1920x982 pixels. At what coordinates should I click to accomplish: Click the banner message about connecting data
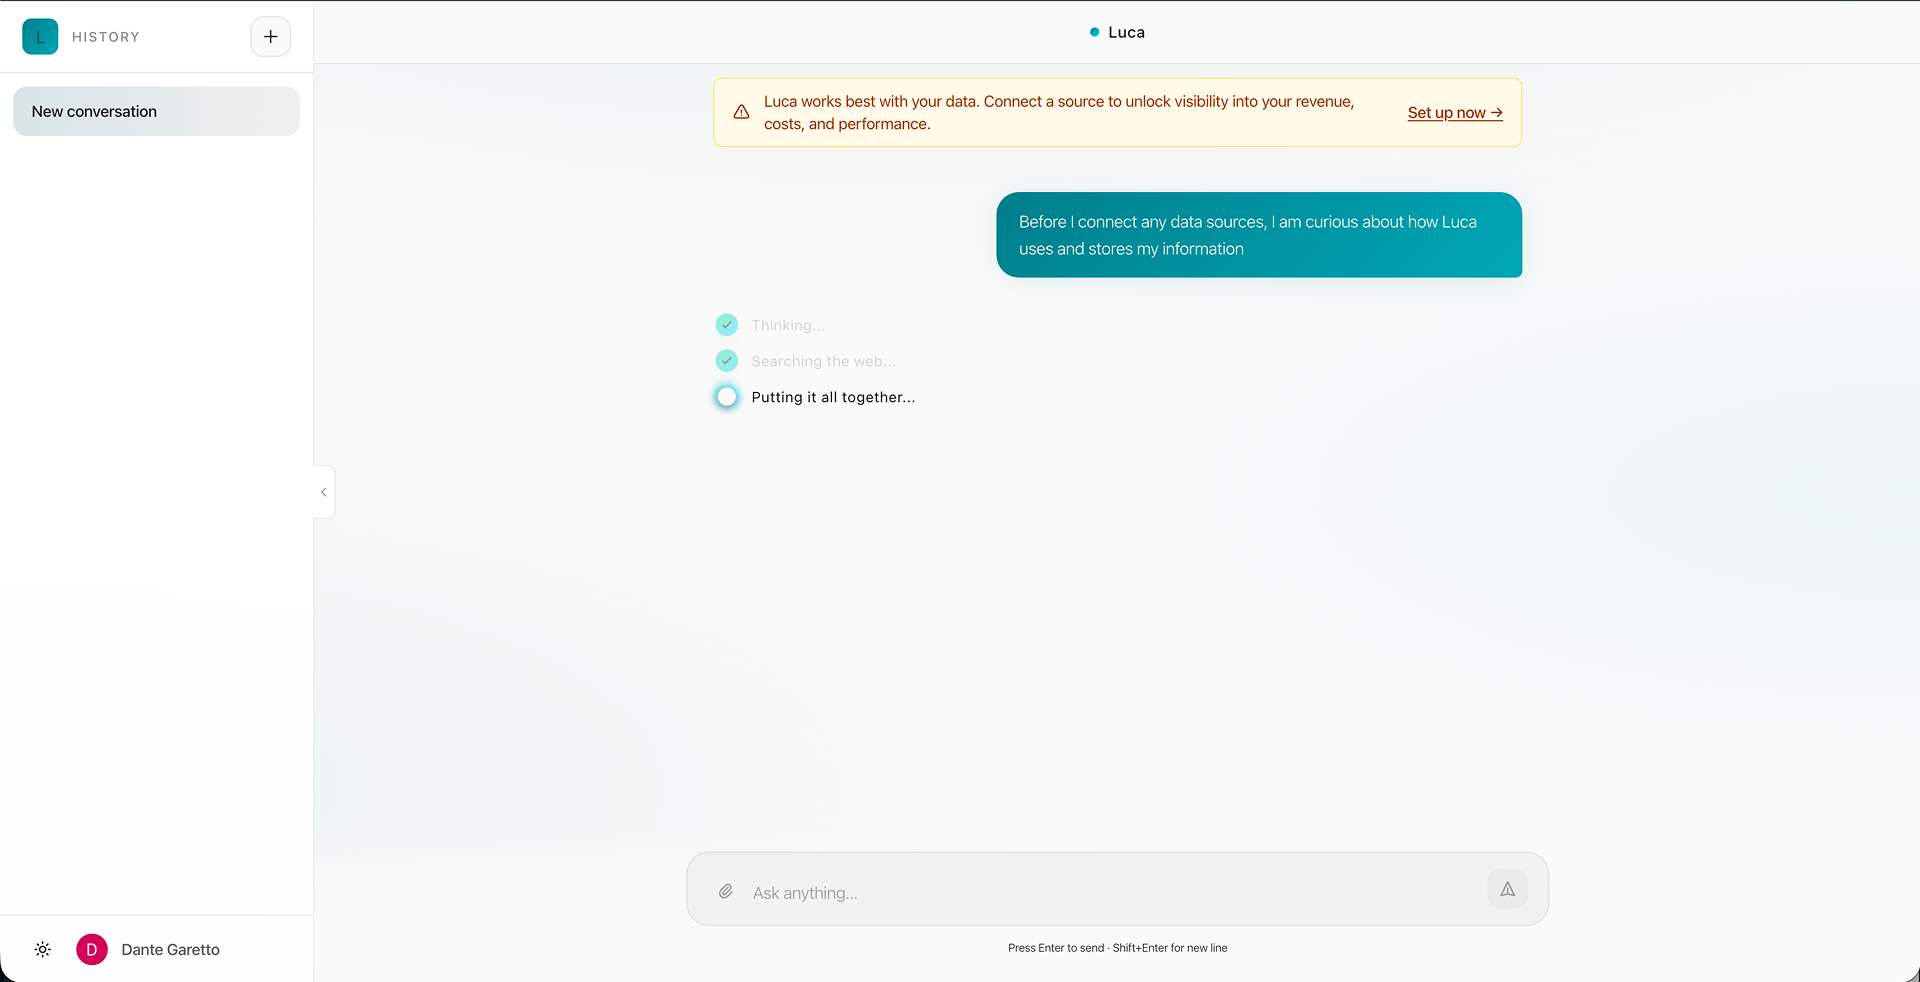tap(1059, 113)
